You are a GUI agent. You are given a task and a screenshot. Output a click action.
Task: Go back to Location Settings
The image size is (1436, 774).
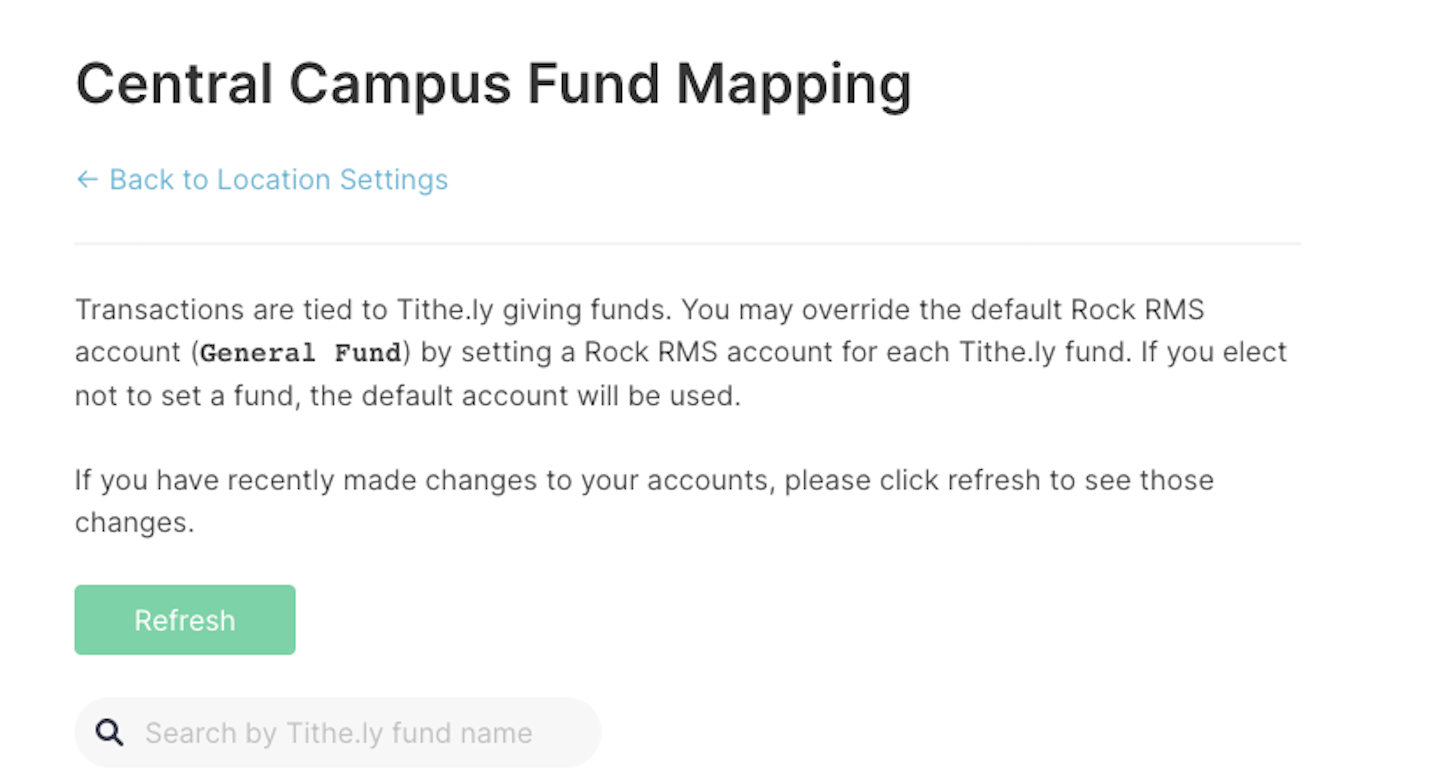click(x=262, y=180)
